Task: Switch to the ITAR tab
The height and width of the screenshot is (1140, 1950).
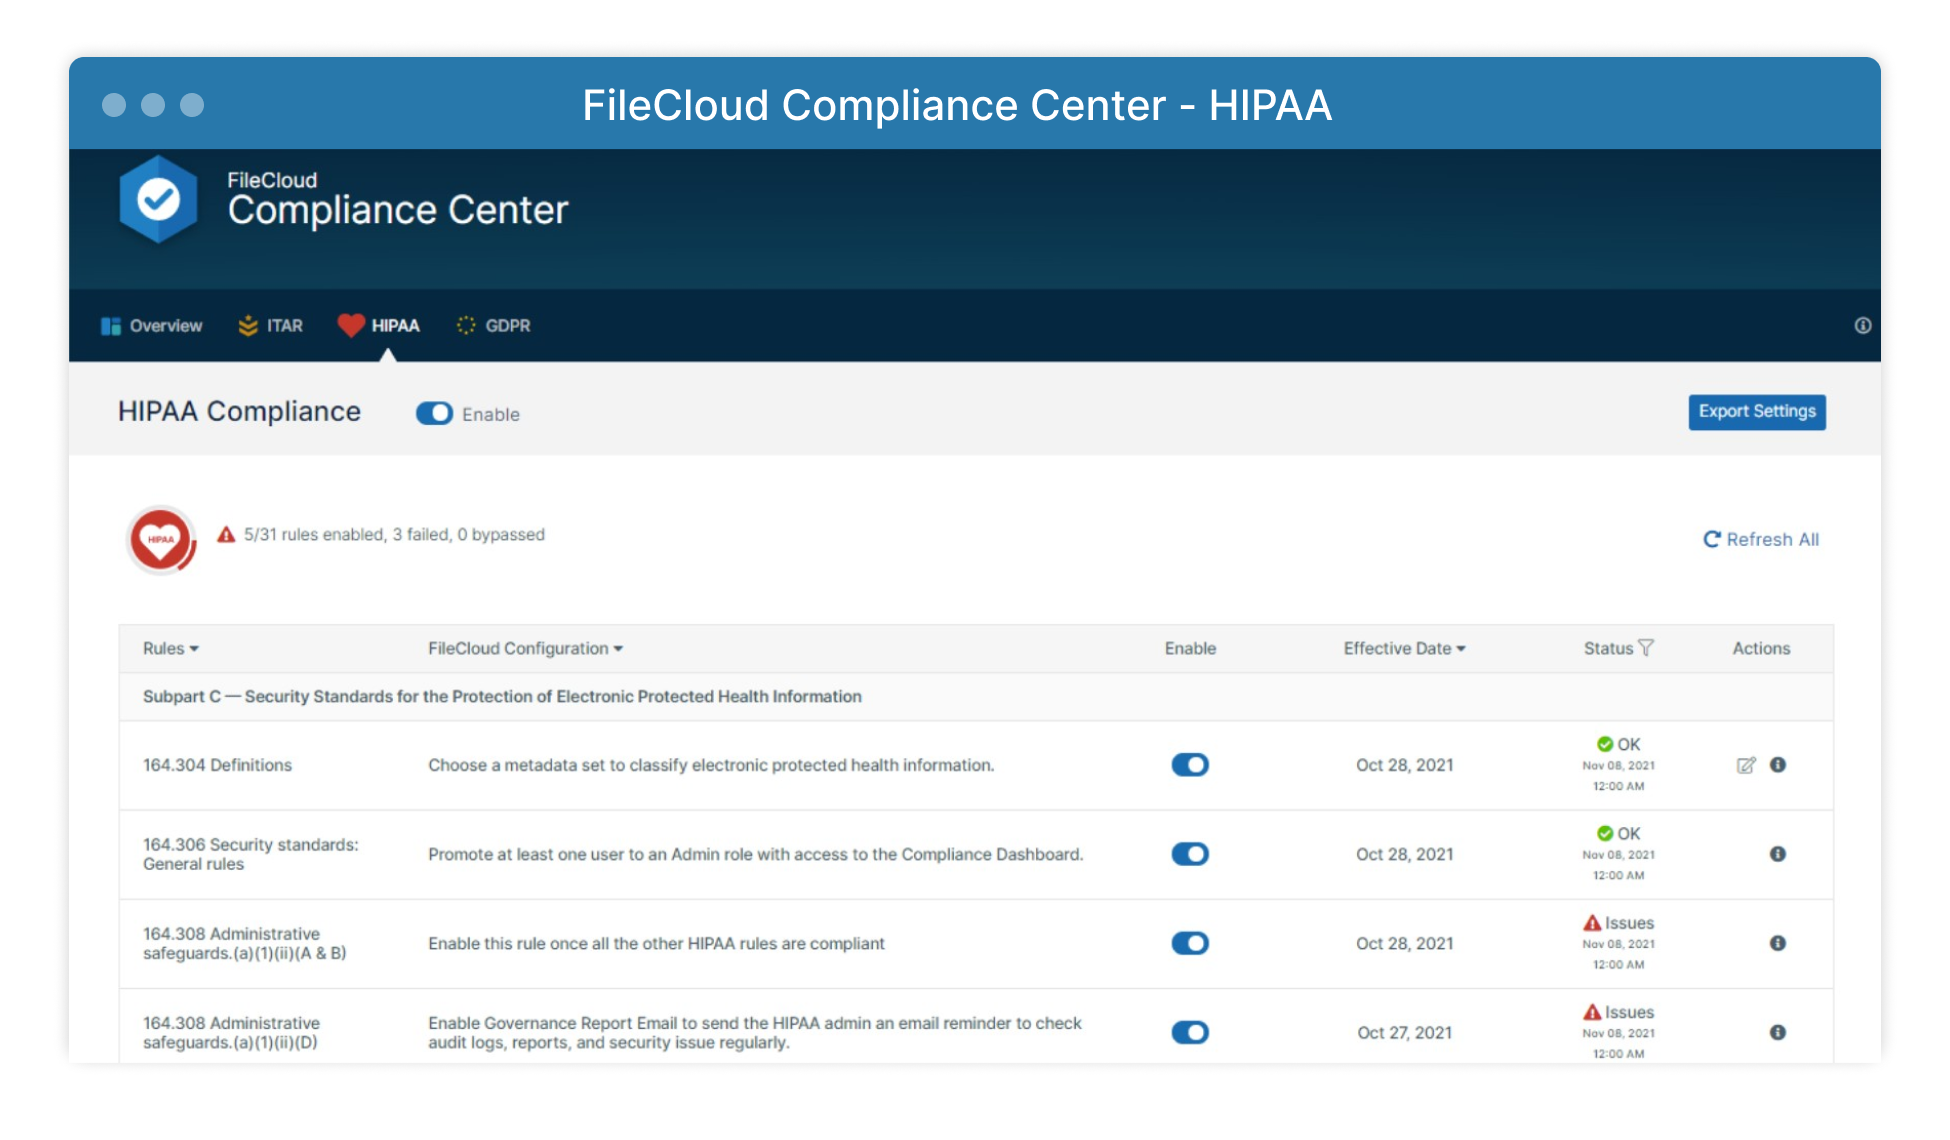Action: click(271, 326)
